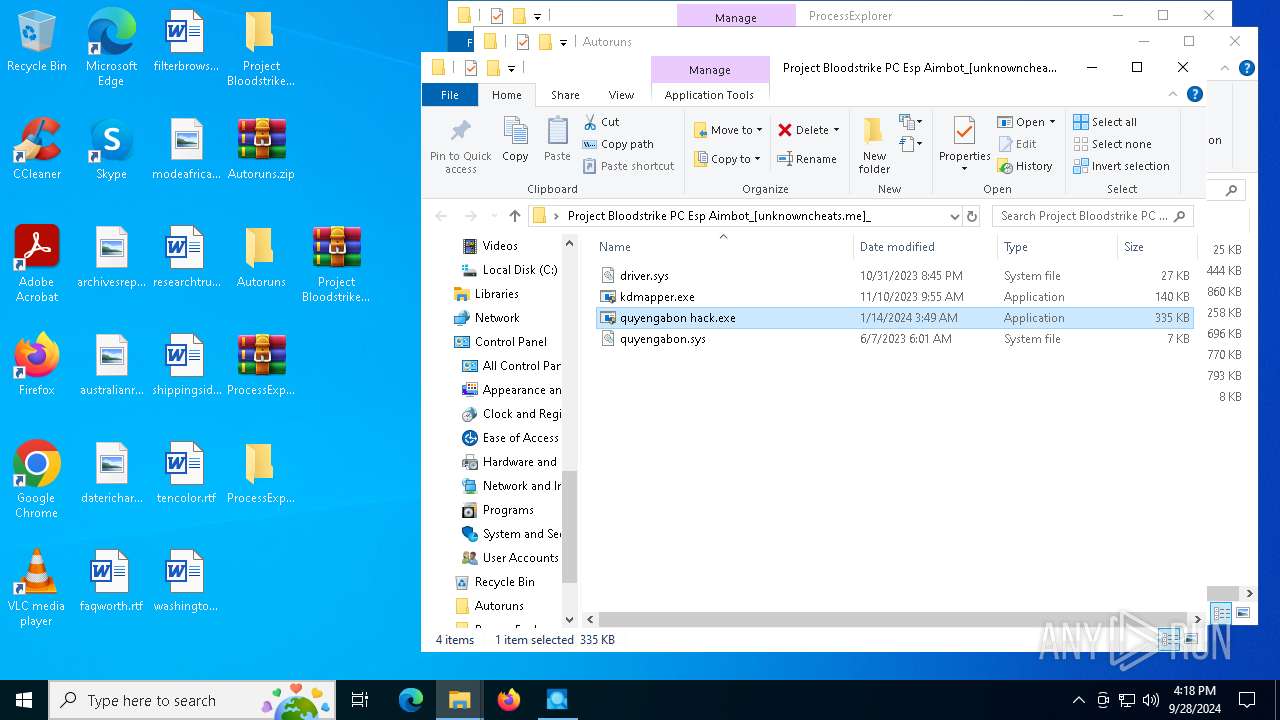Screen dimensions: 1280x720
Task: Sort files by Name column header
Action: [x=722, y=247]
